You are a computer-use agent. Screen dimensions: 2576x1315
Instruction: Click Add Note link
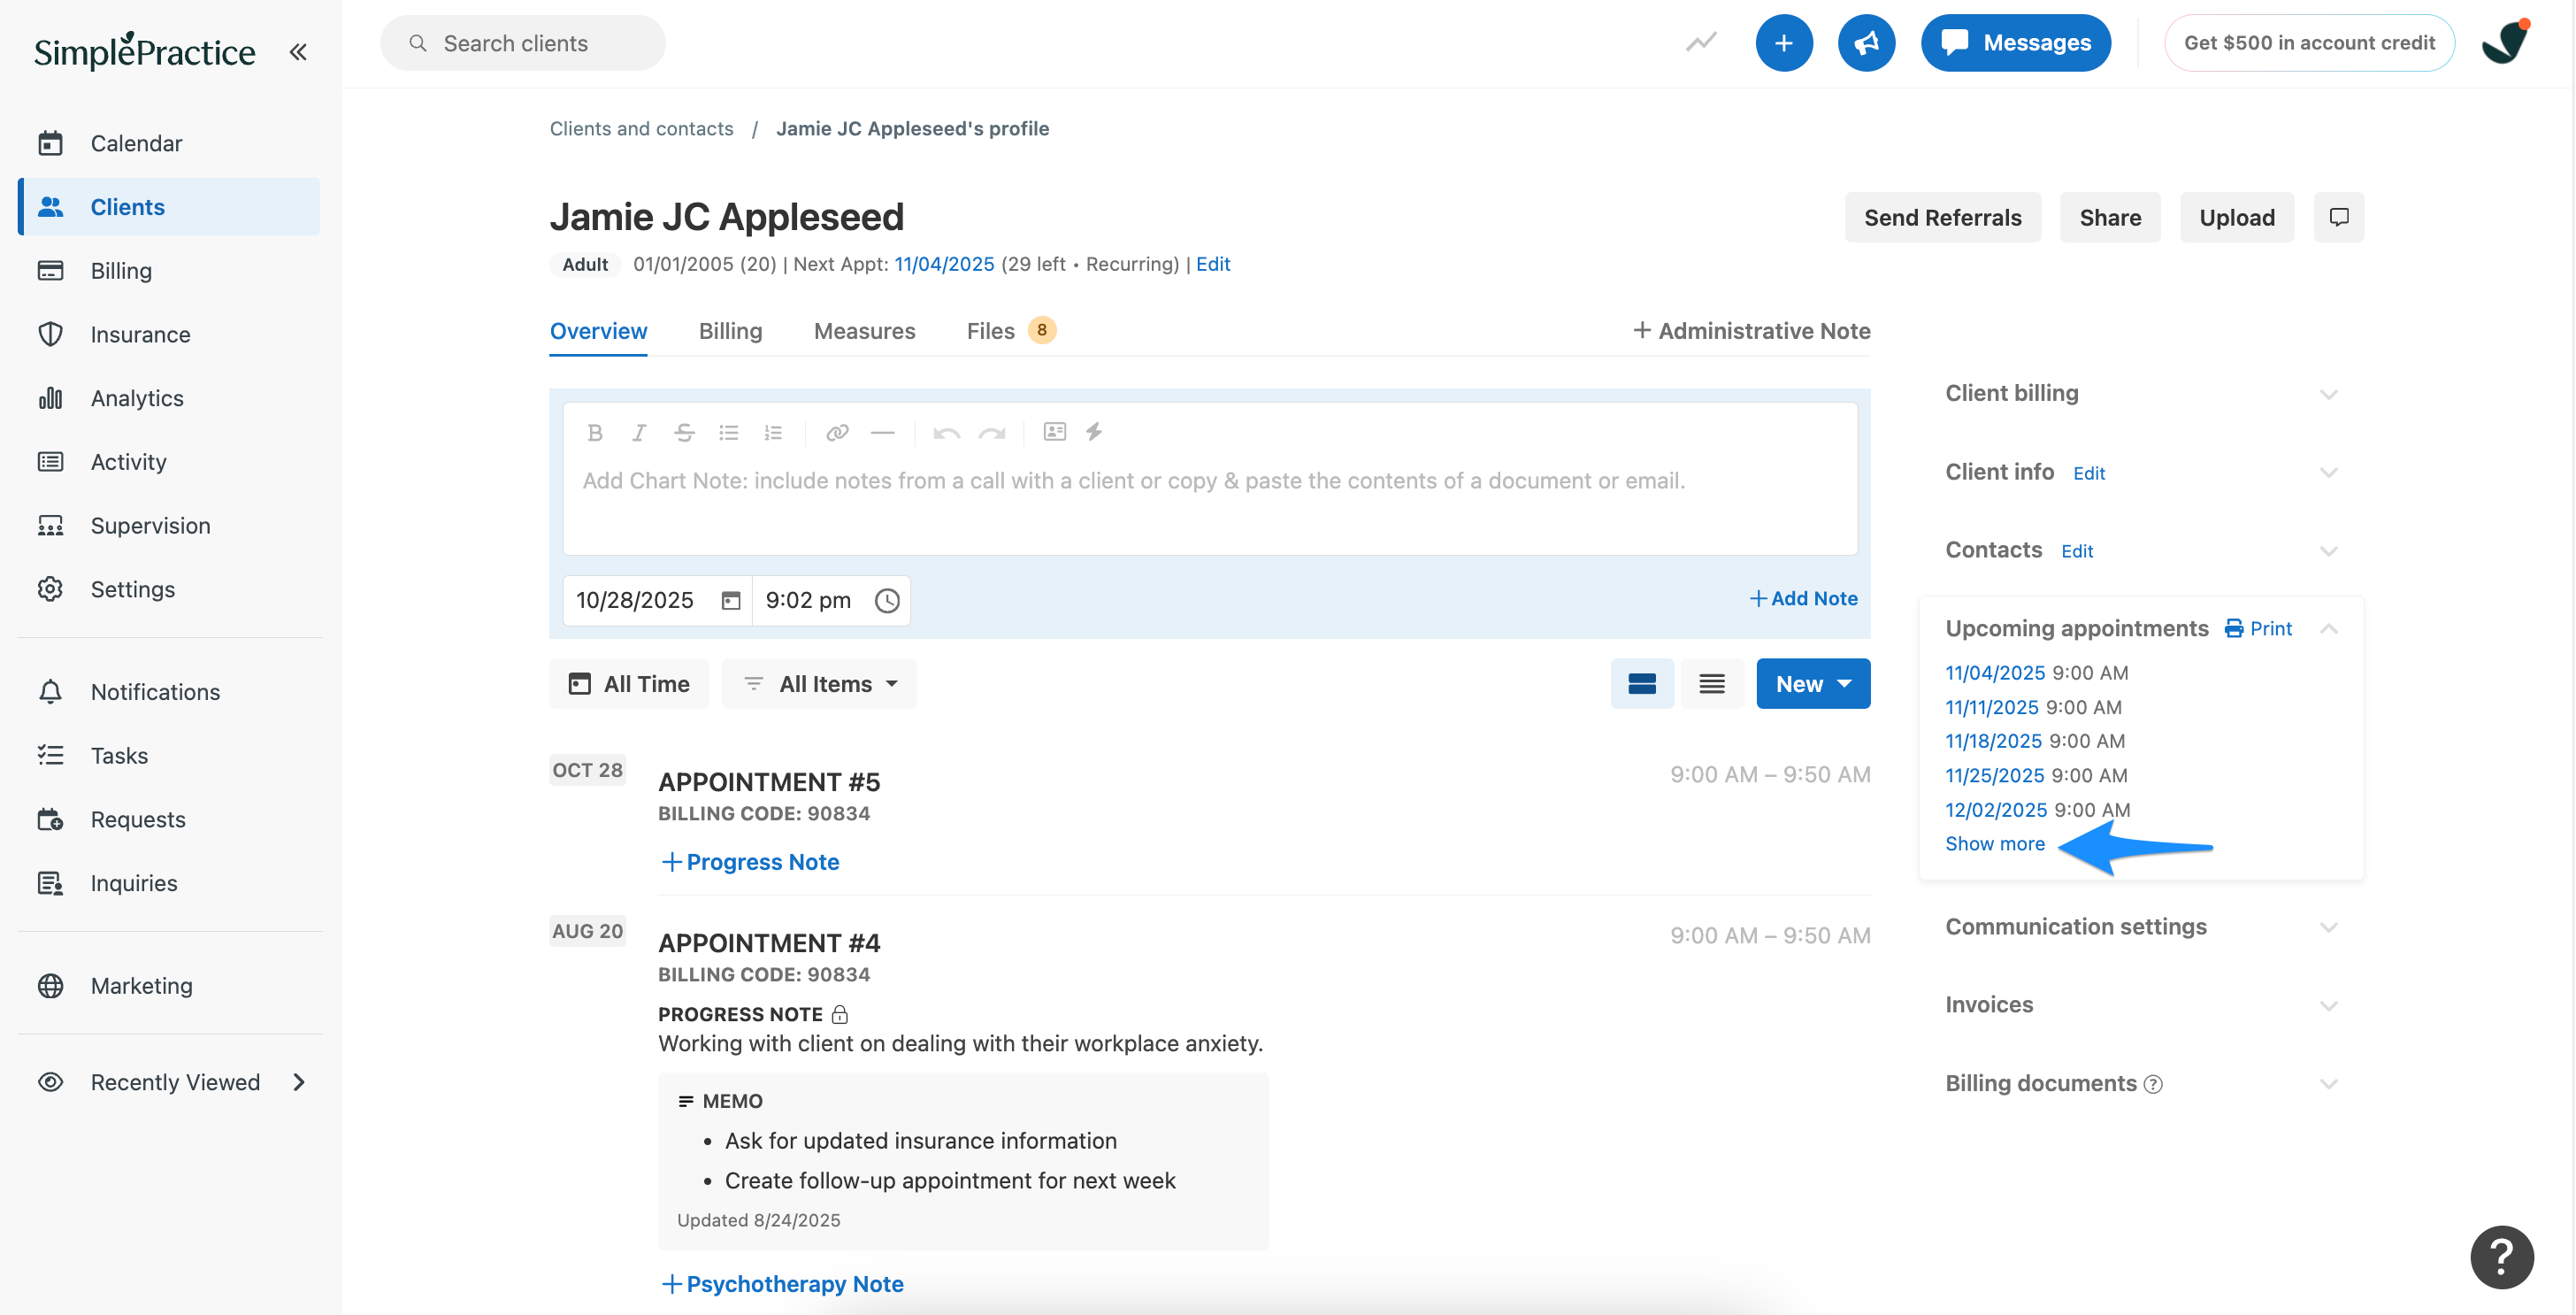[1803, 598]
